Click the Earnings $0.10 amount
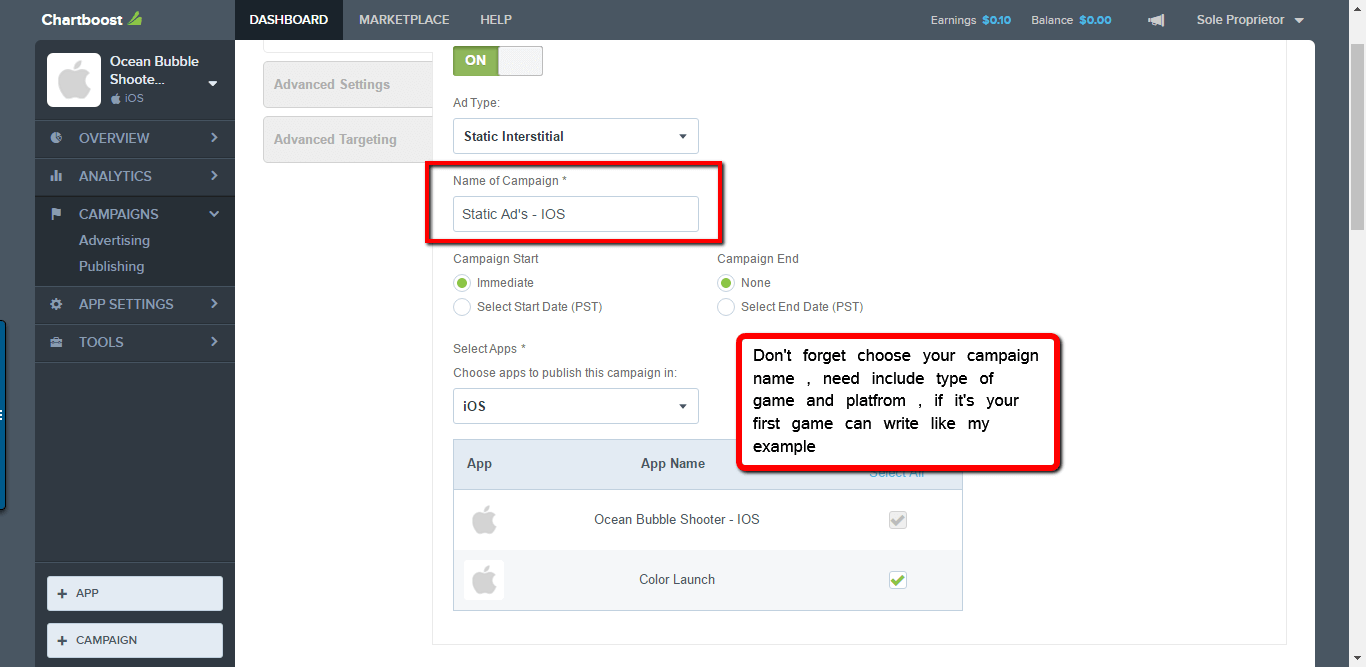1366x667 pixels. tap(996, 20)
